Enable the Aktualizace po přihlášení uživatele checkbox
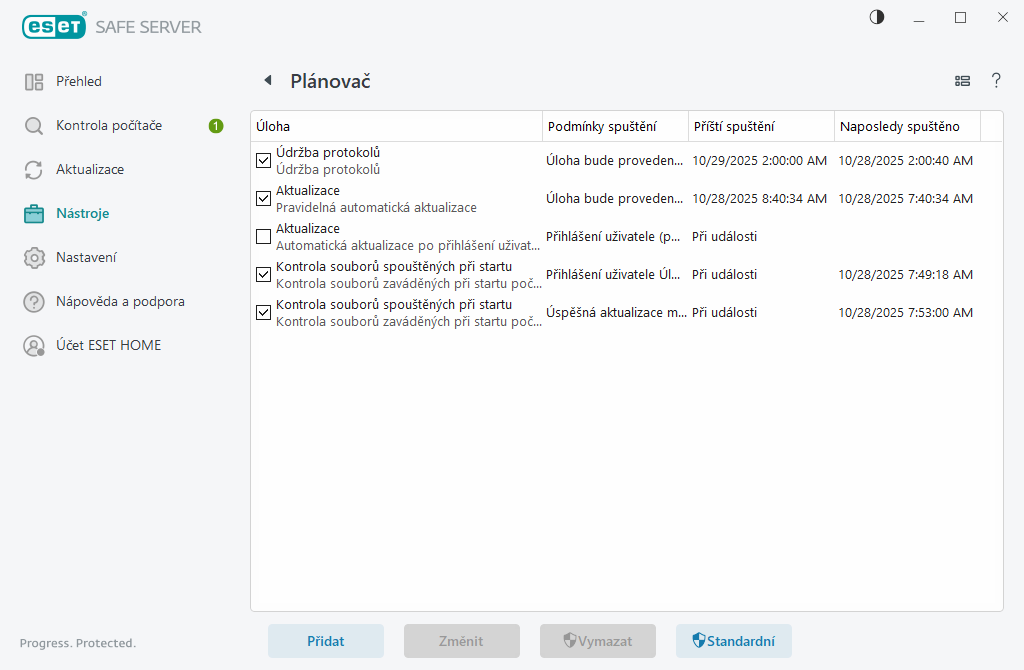The width and height of the screenshot is (1024, 670). (x=264, y=236)
